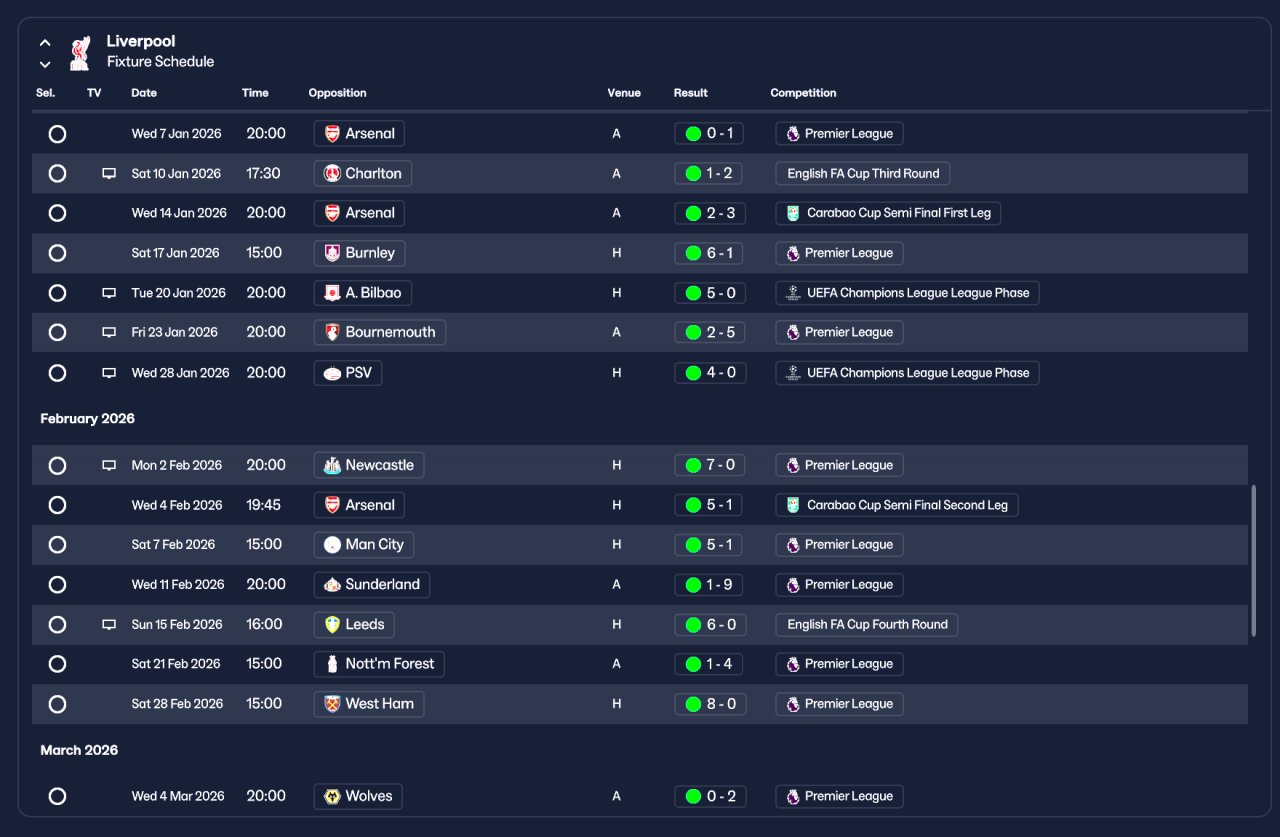The image size is (1280, 837).
Task: Click the green result dot for Sunderland 1-9
Action: [693, 585]
